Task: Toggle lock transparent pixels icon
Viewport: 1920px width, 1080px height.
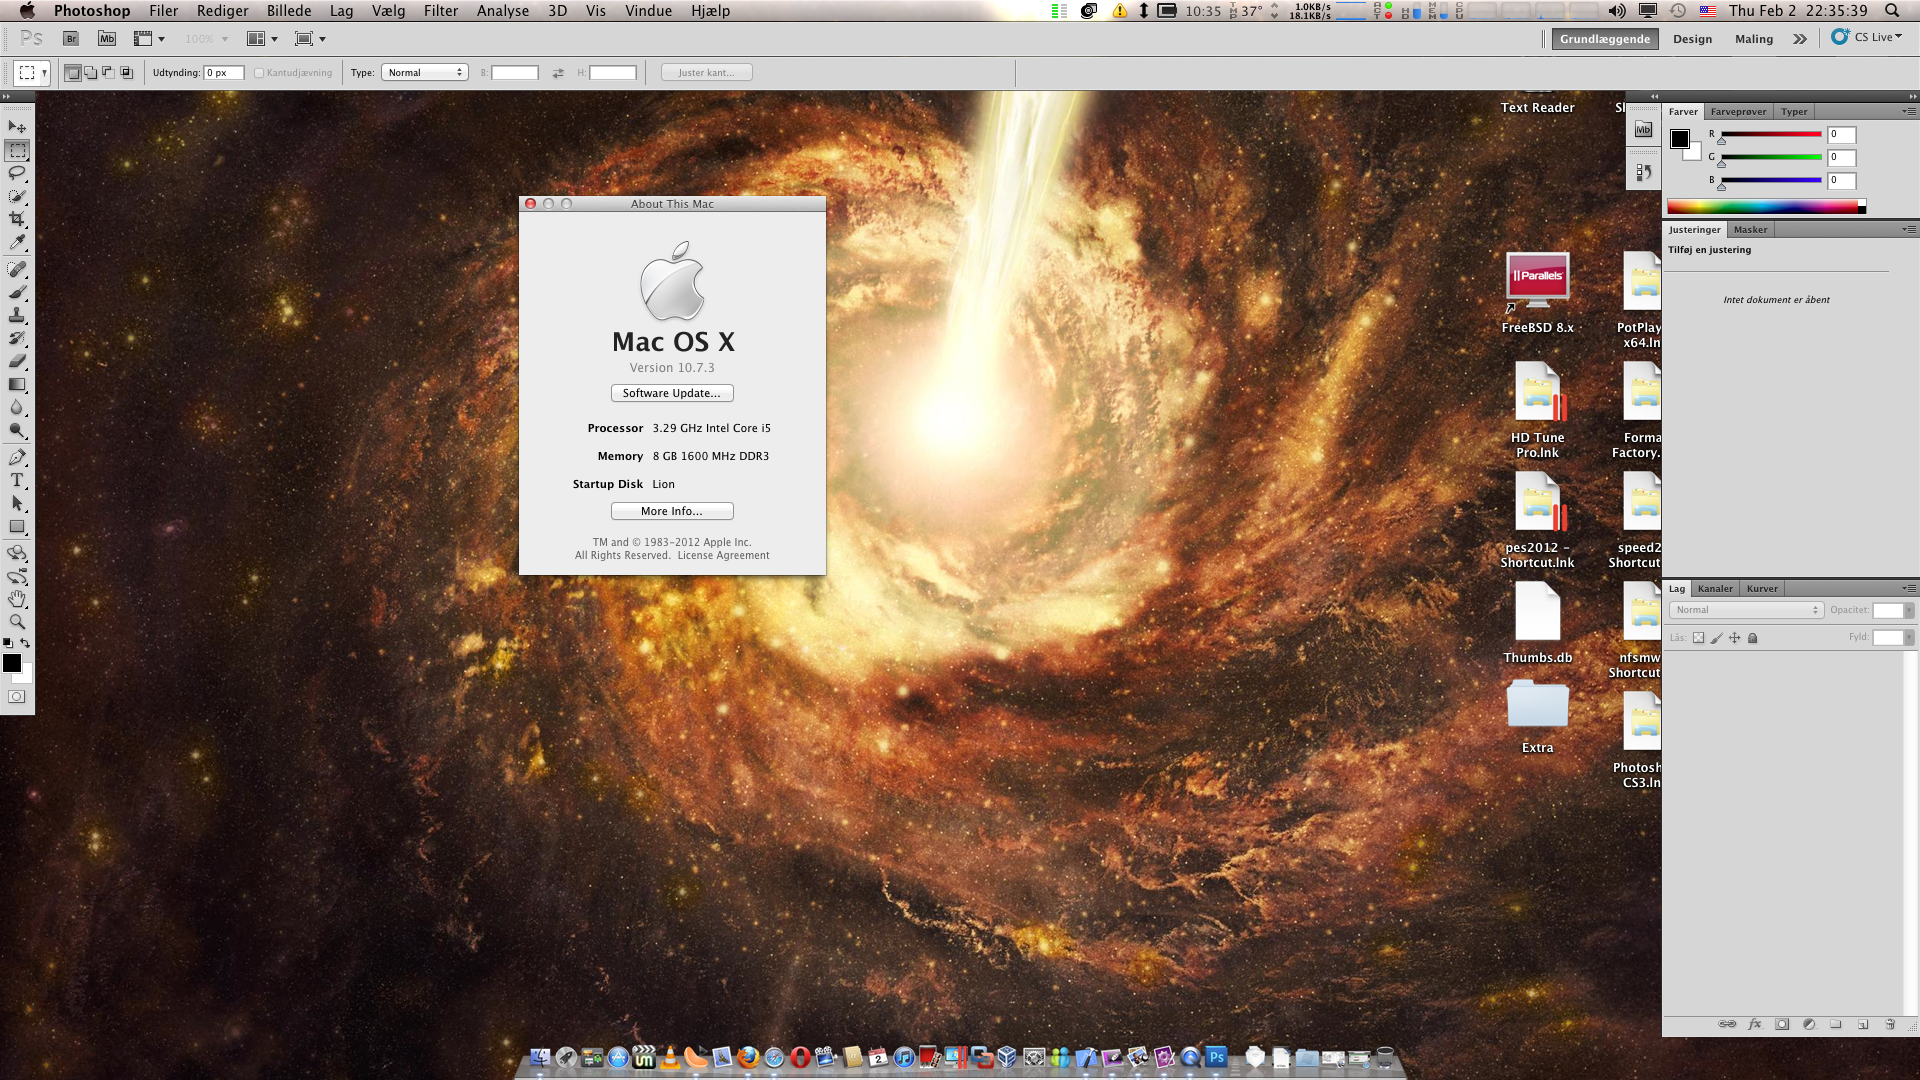Action: [1698, 638]
